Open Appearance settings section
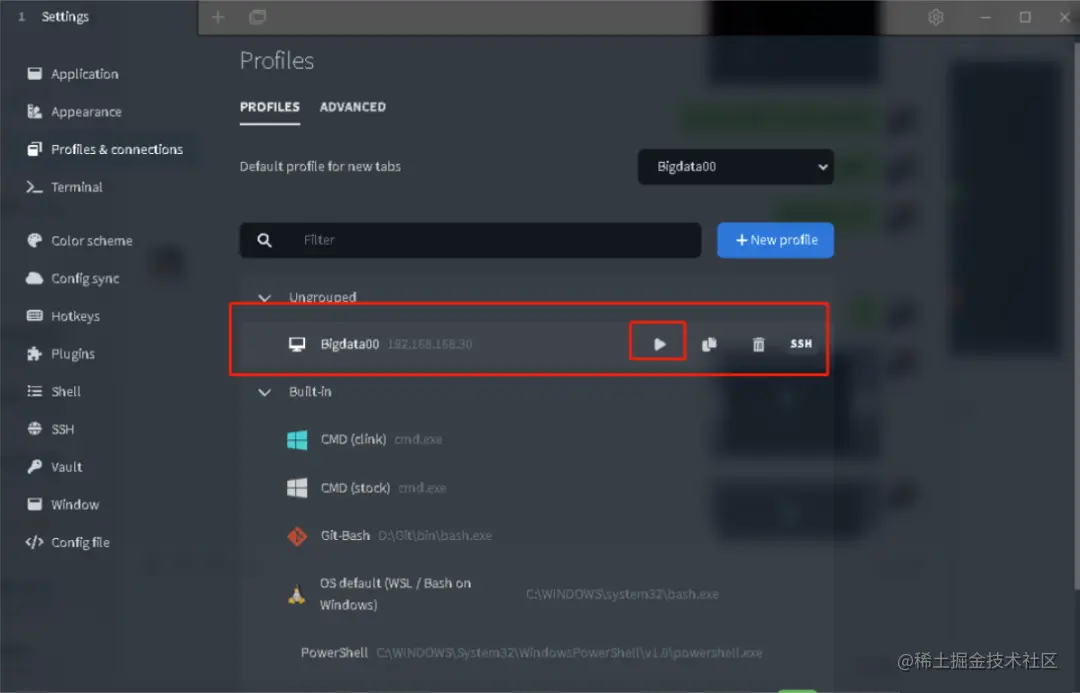This screenshot has height=693, width=1080. (x=74, y=112)
